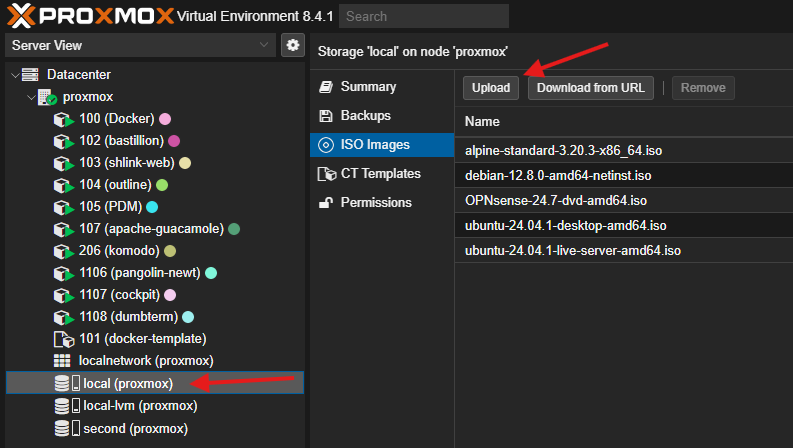Select container icon for 1108 (dumbterm)
The width and height of the screenshot is (793, 448).
tap(64, 317)
